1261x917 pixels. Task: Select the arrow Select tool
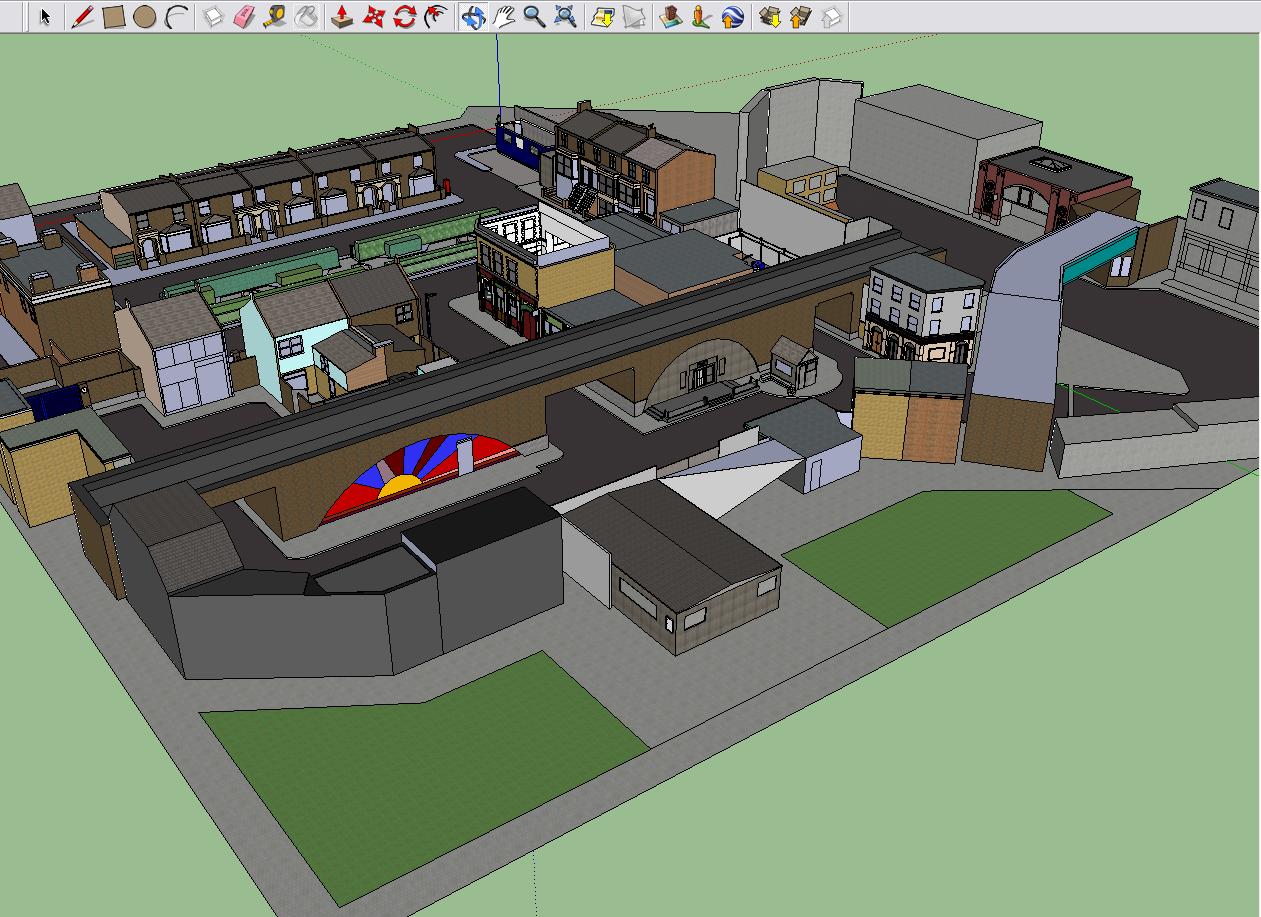(45, 17)
